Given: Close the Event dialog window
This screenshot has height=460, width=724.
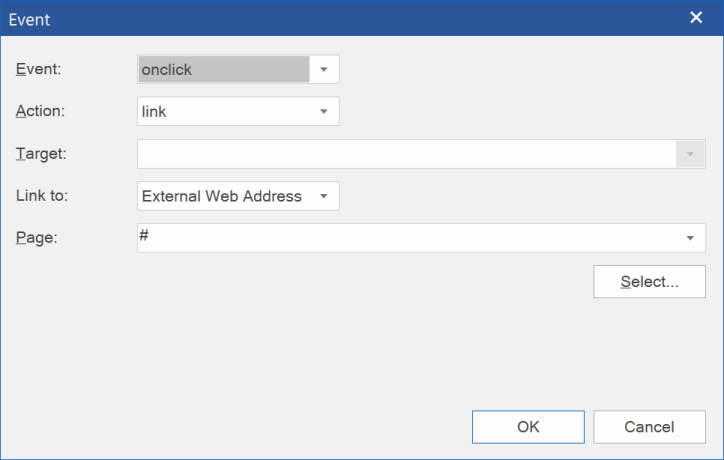Looking at the screenshot, I should pyautogui.click(x=696, y=18).
